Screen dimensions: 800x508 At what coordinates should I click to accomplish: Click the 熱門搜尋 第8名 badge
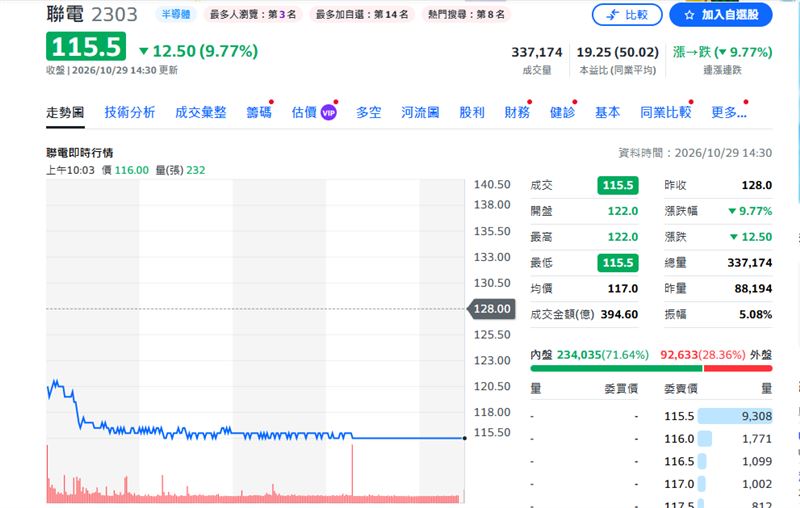tap(466, 14)
